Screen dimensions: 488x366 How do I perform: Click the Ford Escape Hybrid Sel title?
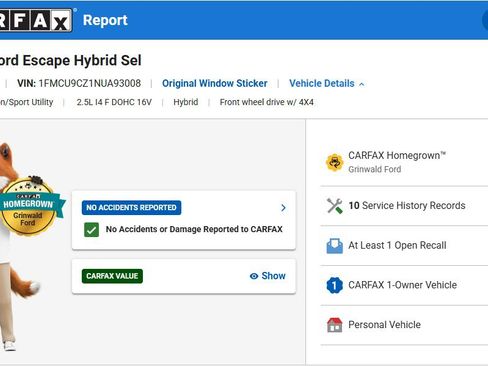71,61
